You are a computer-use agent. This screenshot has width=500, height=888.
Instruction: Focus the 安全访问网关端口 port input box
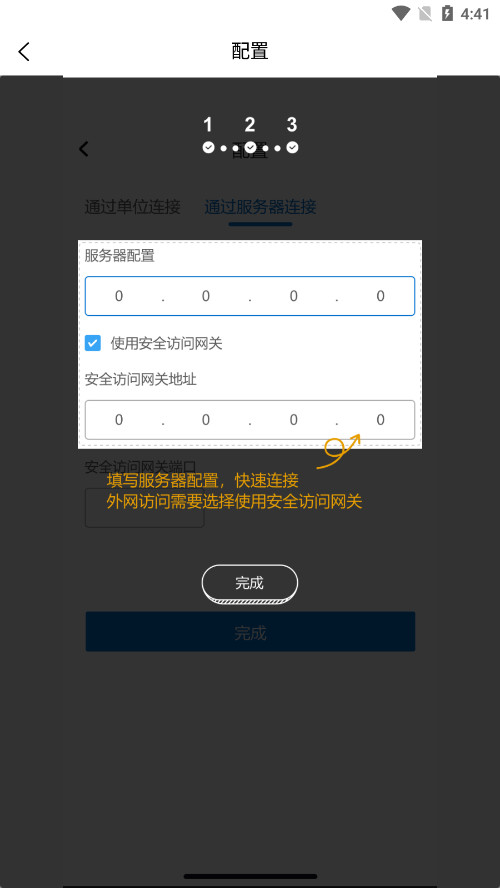(x=144, y=507)
